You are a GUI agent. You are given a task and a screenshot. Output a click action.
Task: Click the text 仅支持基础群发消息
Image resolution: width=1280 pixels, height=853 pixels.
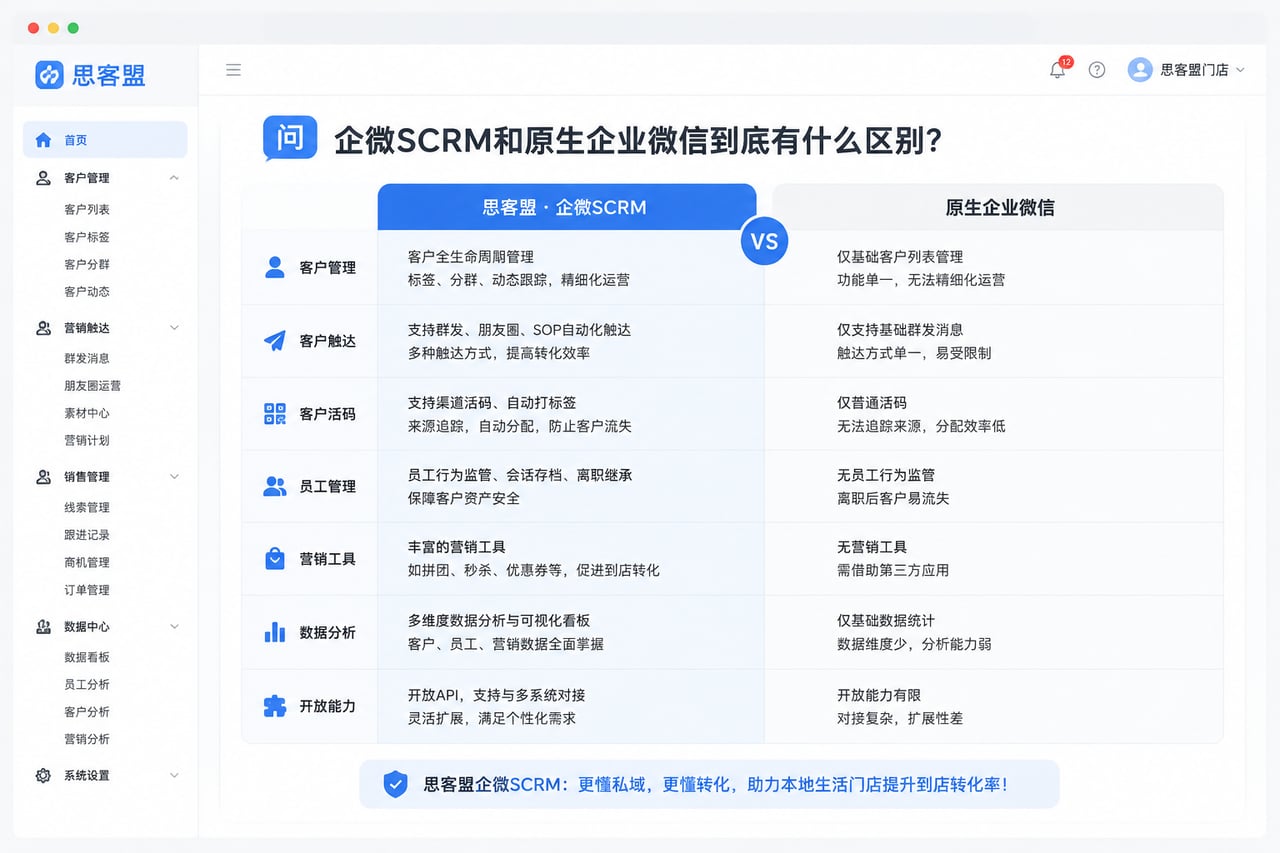pyautogui.click(x=900, y=330)
